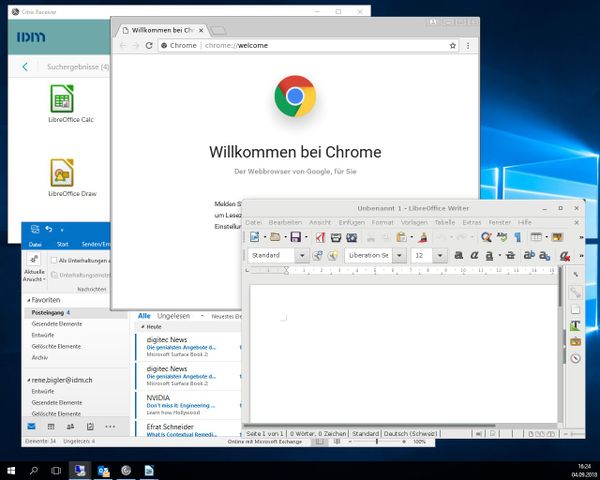Switch to Outlook Calendar view icon
Viewport: 600px width, 480px height.
click(x=51, y=427)
